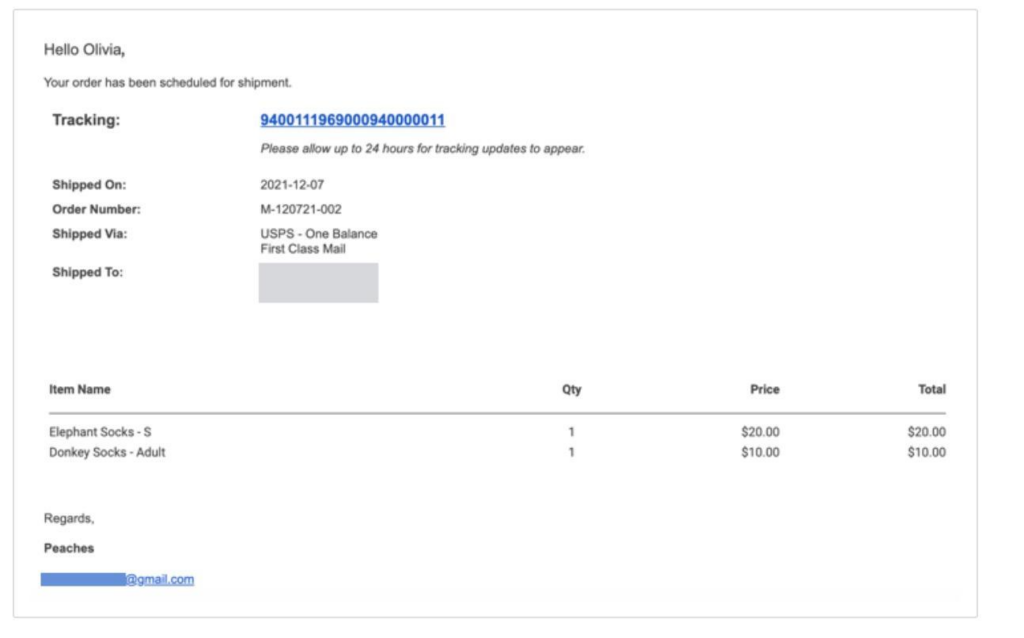Click the Qty column header
Viewport: 1024px width, 638px height.
tap(571, 389)
